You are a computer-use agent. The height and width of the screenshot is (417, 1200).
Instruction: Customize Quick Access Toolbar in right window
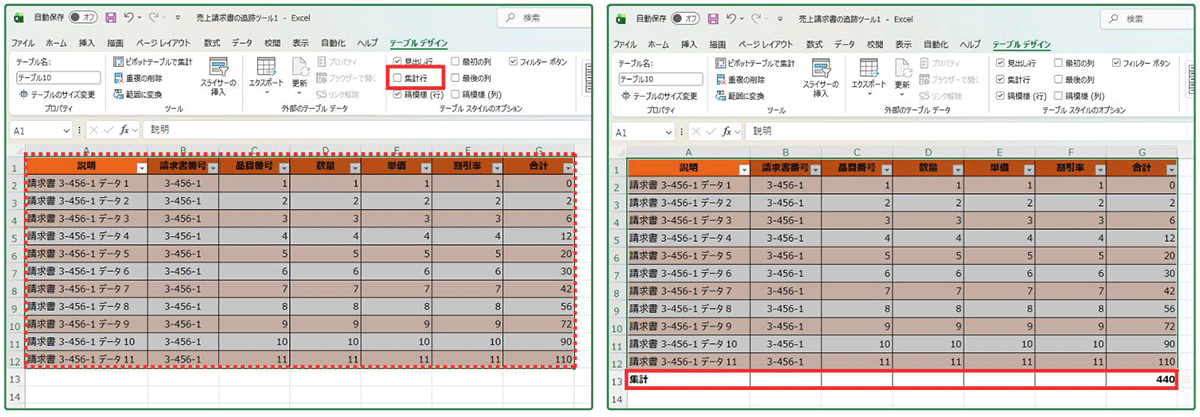pos(780,18)
